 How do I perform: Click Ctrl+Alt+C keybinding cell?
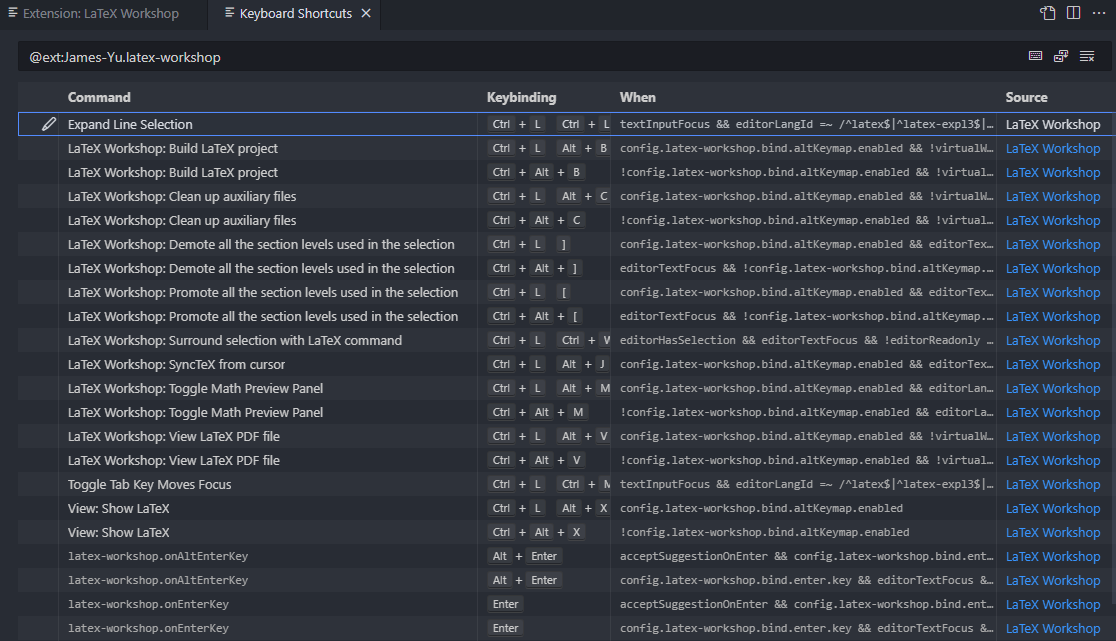[x=537, y=221]
